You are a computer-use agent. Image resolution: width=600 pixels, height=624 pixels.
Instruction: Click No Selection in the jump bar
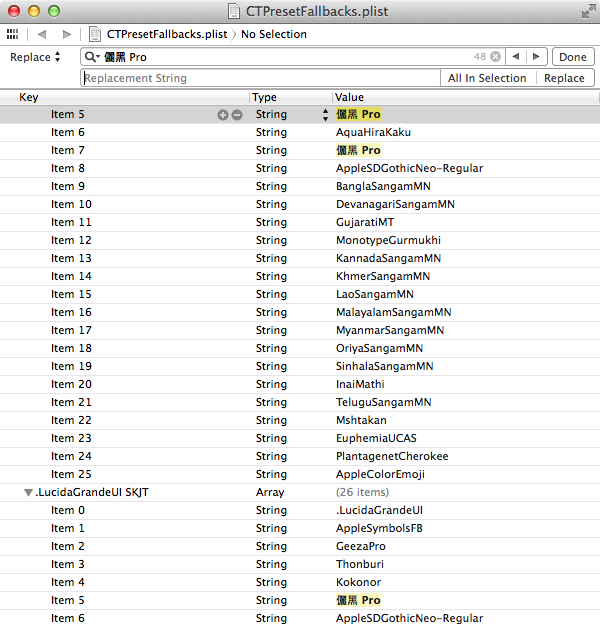(274, 34)
